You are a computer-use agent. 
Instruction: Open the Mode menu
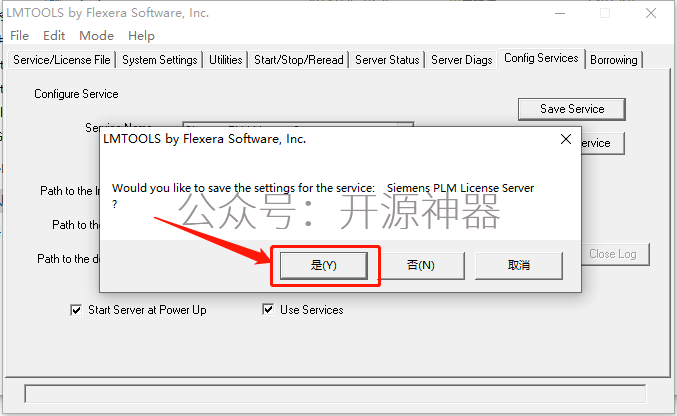point(96,36)
